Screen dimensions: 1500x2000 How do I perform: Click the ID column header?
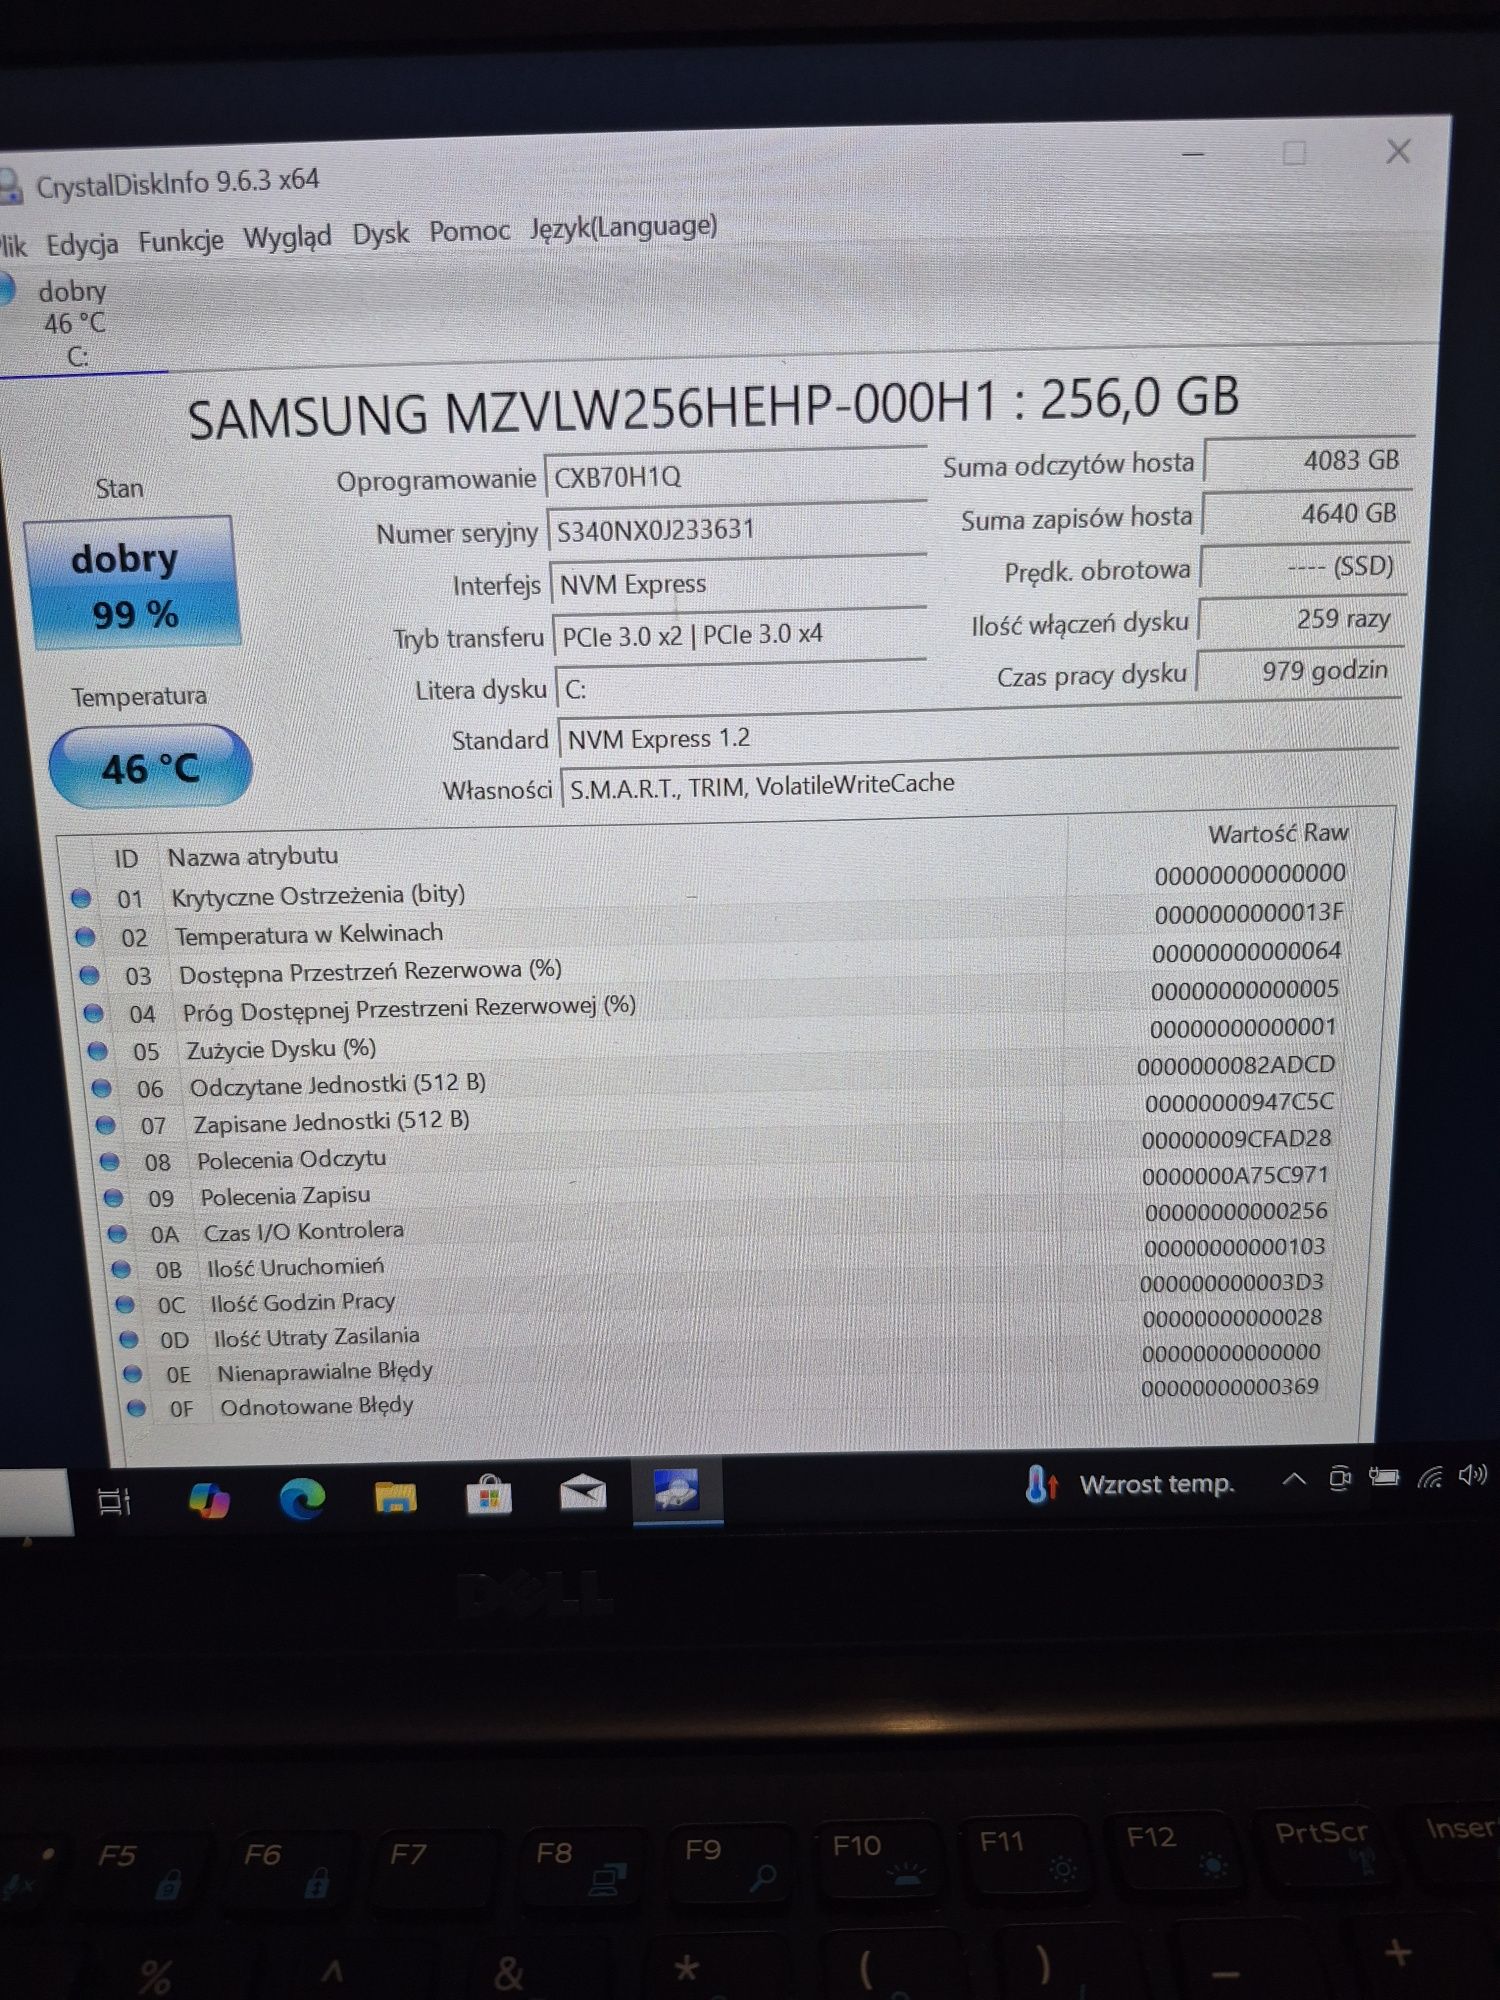pyautogui.click(x=126, y=858)
